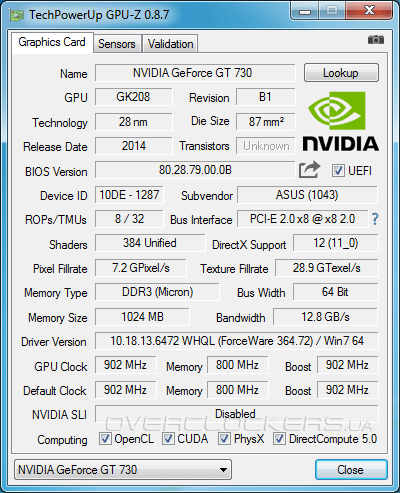Click the Close button
Viewport: 400px width, 493px height.
pos(351,470)
